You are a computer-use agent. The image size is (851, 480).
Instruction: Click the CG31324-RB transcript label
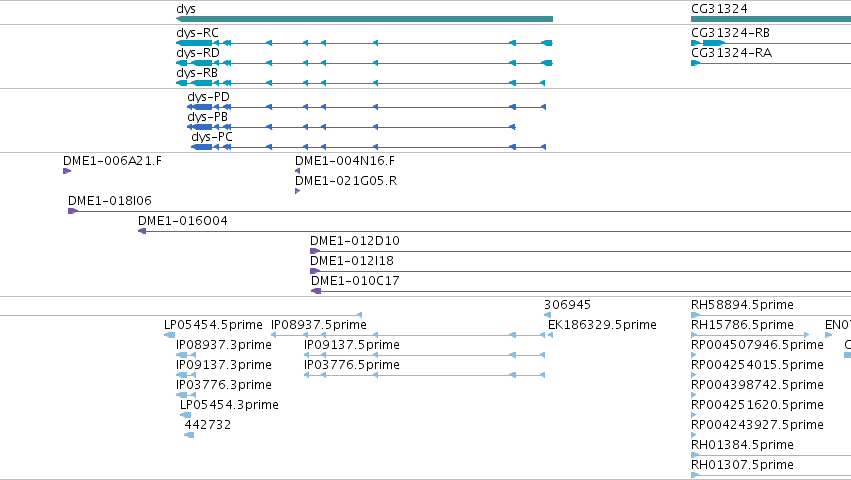click(x=730, y=33)
